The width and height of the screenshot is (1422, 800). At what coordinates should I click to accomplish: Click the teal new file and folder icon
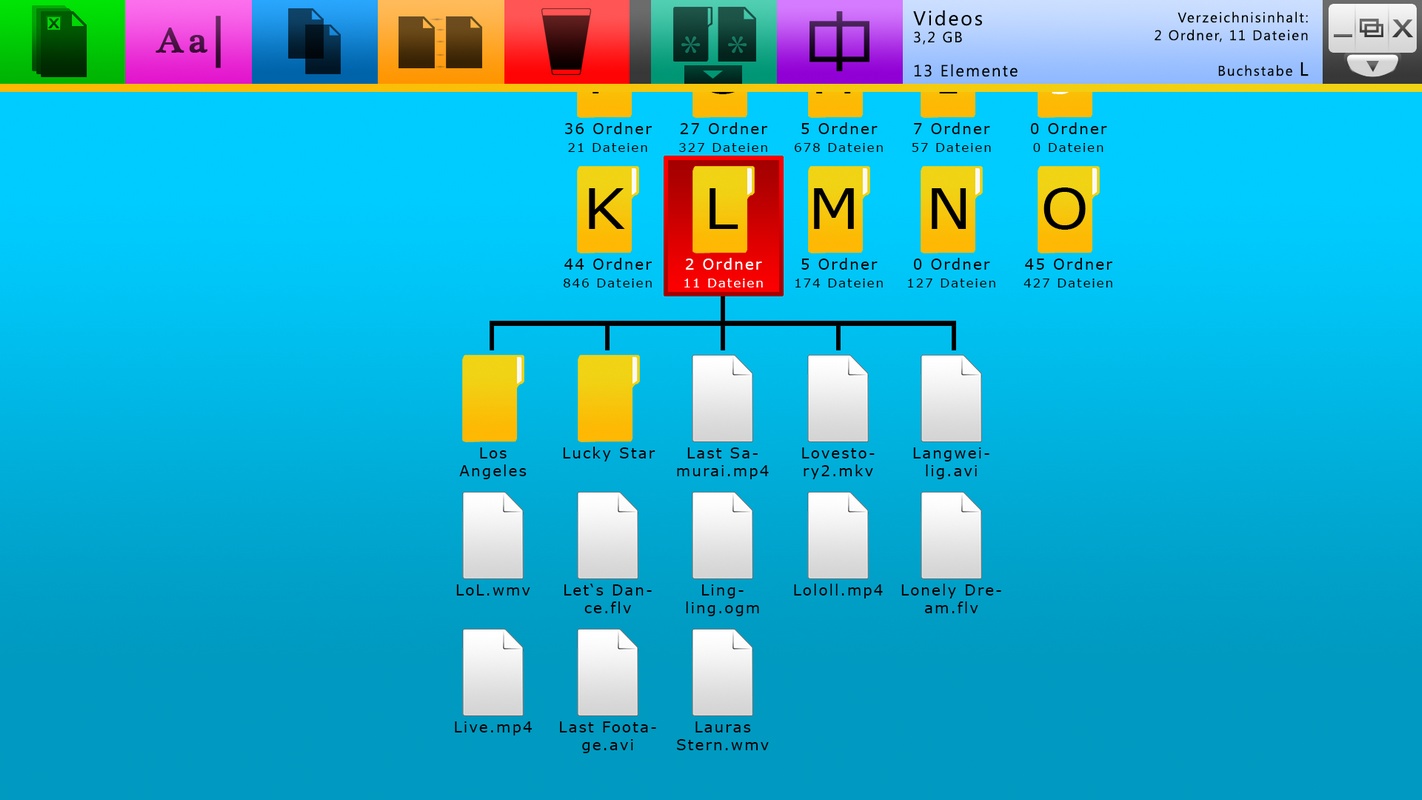point(713,33)
